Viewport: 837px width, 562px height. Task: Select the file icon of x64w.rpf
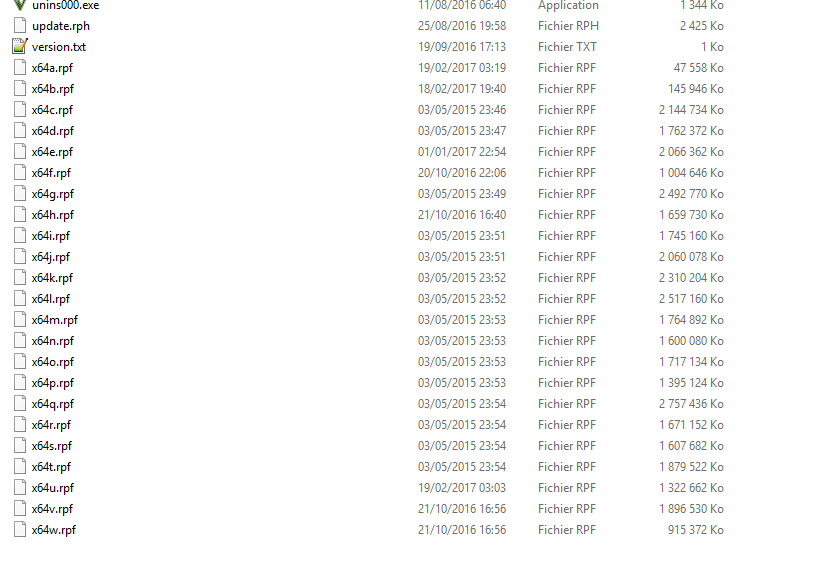(x=20, y=529)
